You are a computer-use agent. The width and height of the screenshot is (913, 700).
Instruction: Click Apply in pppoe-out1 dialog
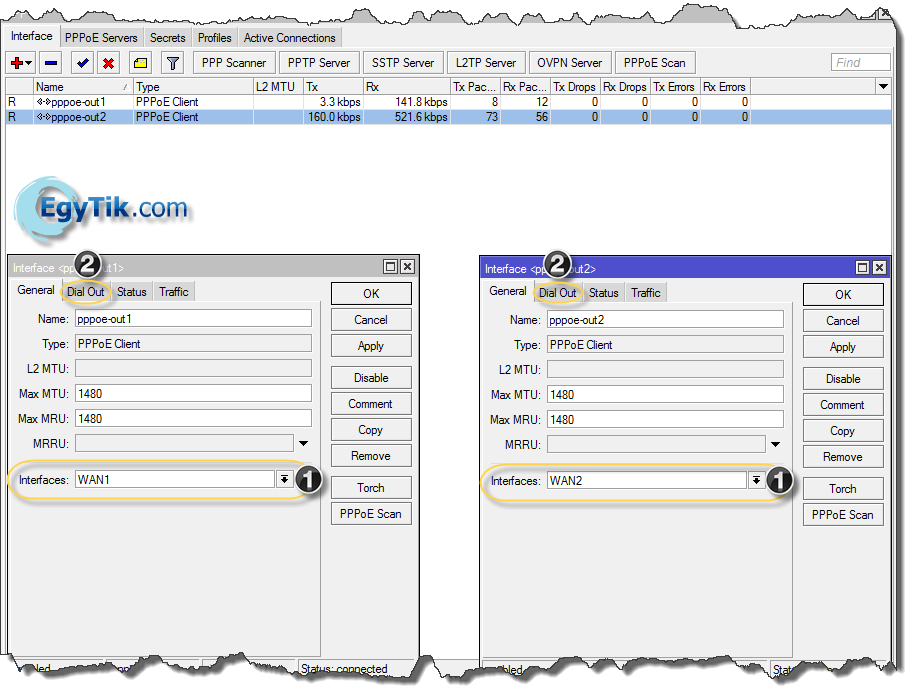pyautogui.click(x=371, y=346)
